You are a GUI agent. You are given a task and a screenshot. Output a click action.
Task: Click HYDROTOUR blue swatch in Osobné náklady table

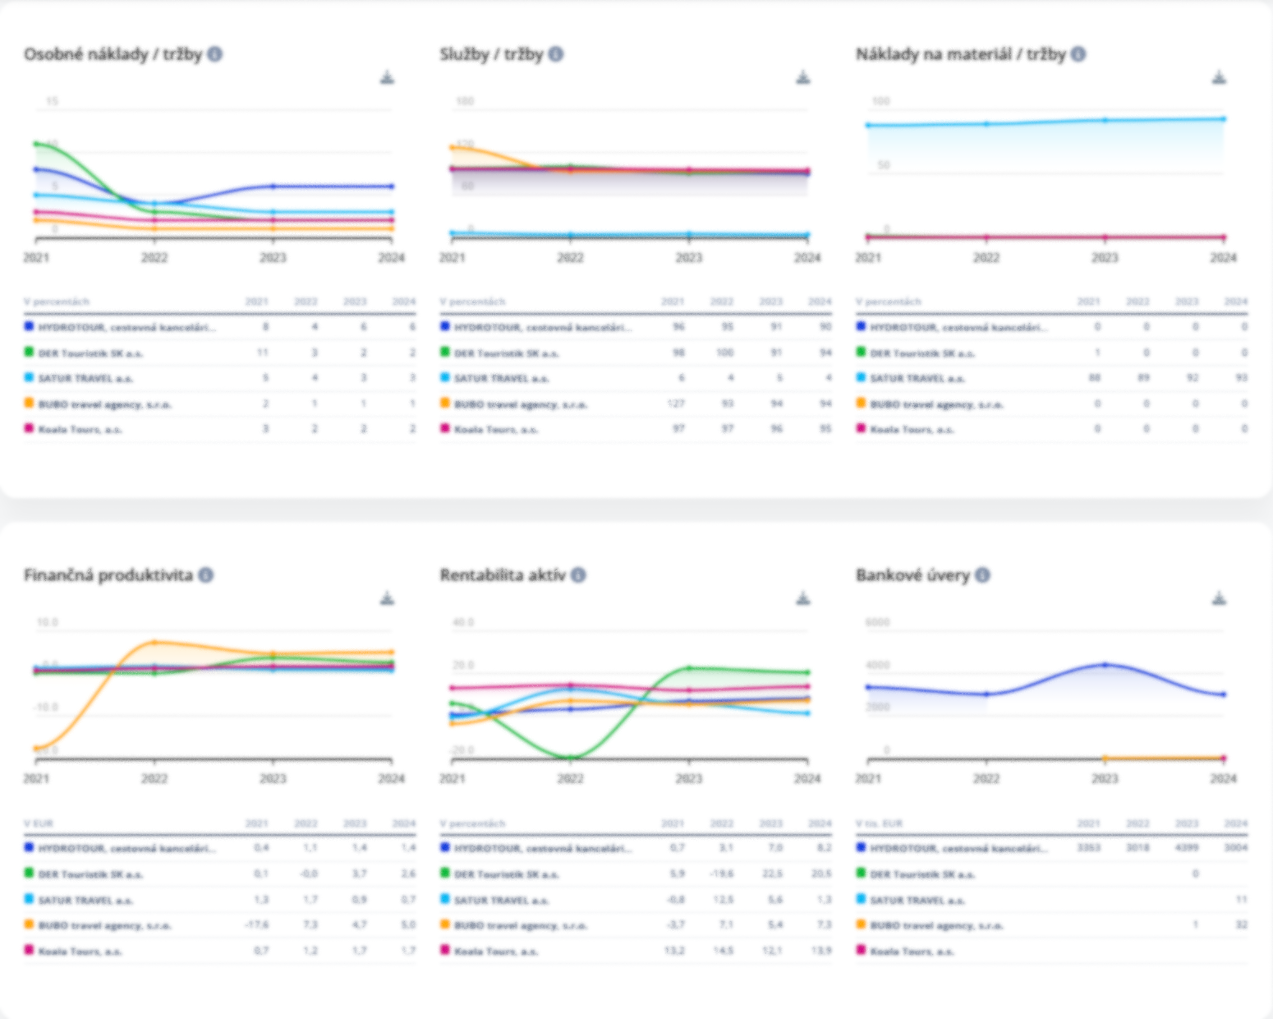coord(29,326)
